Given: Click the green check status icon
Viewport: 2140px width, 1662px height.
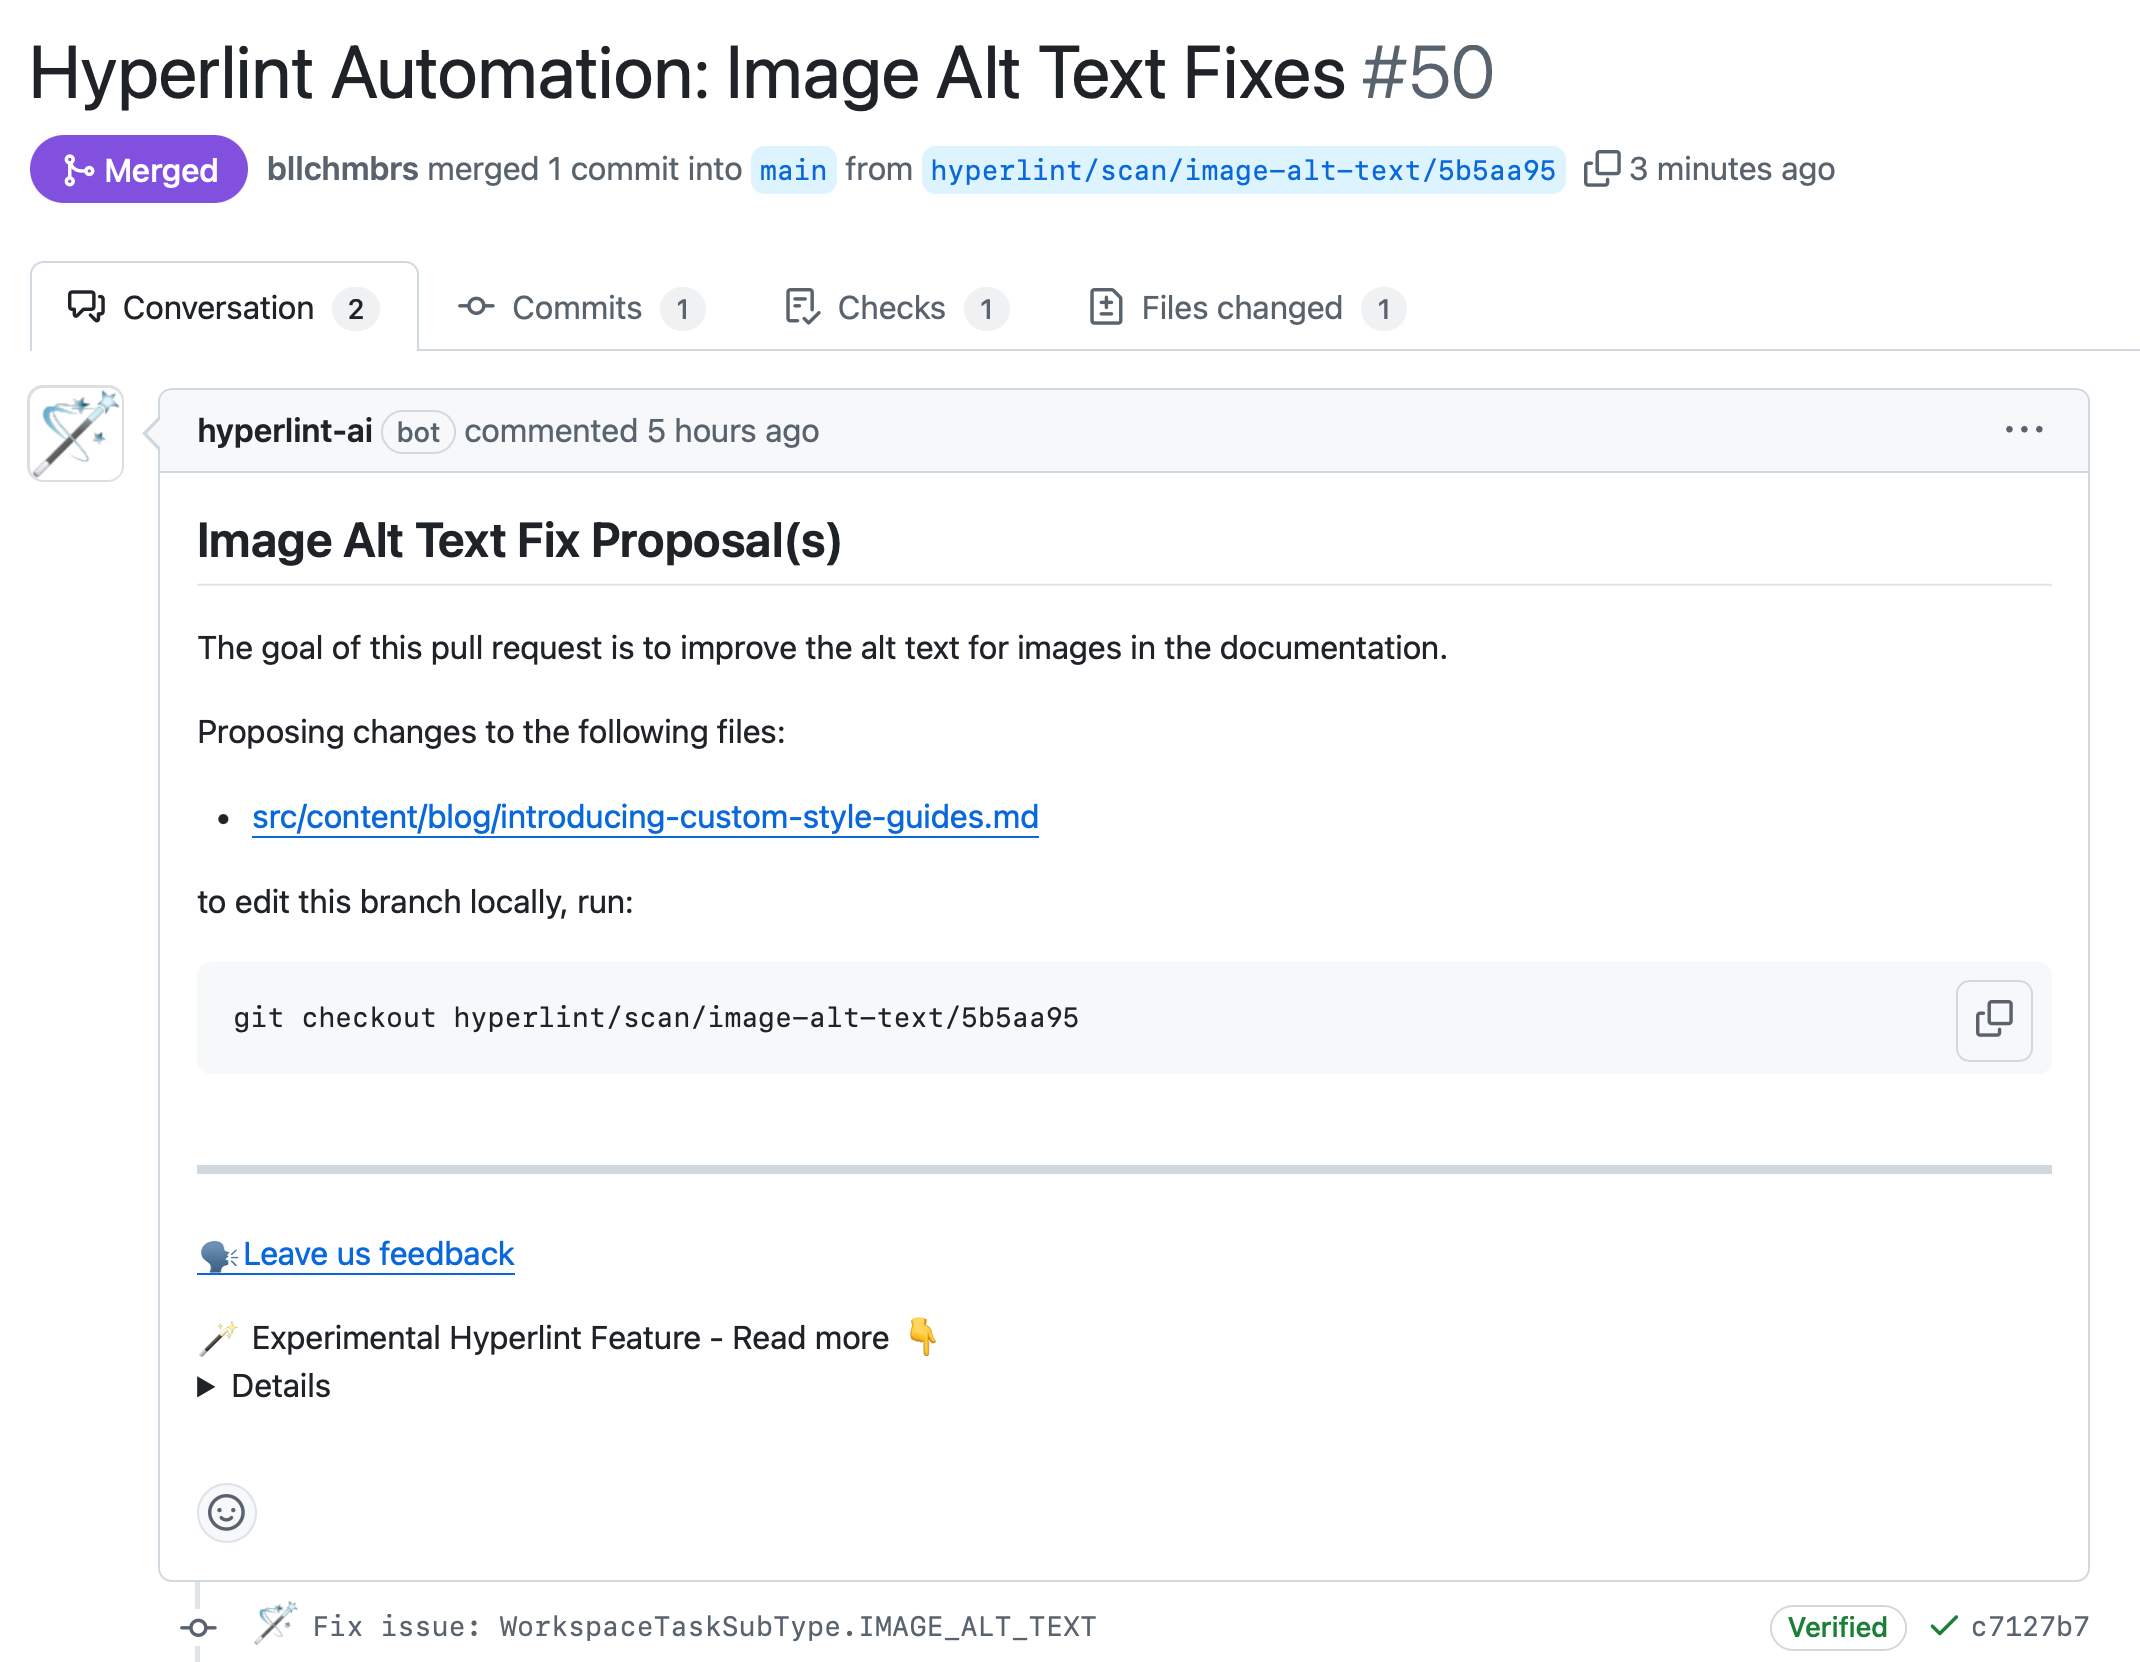Looking at the screenshot, I should click(x=1943, y=1626).
